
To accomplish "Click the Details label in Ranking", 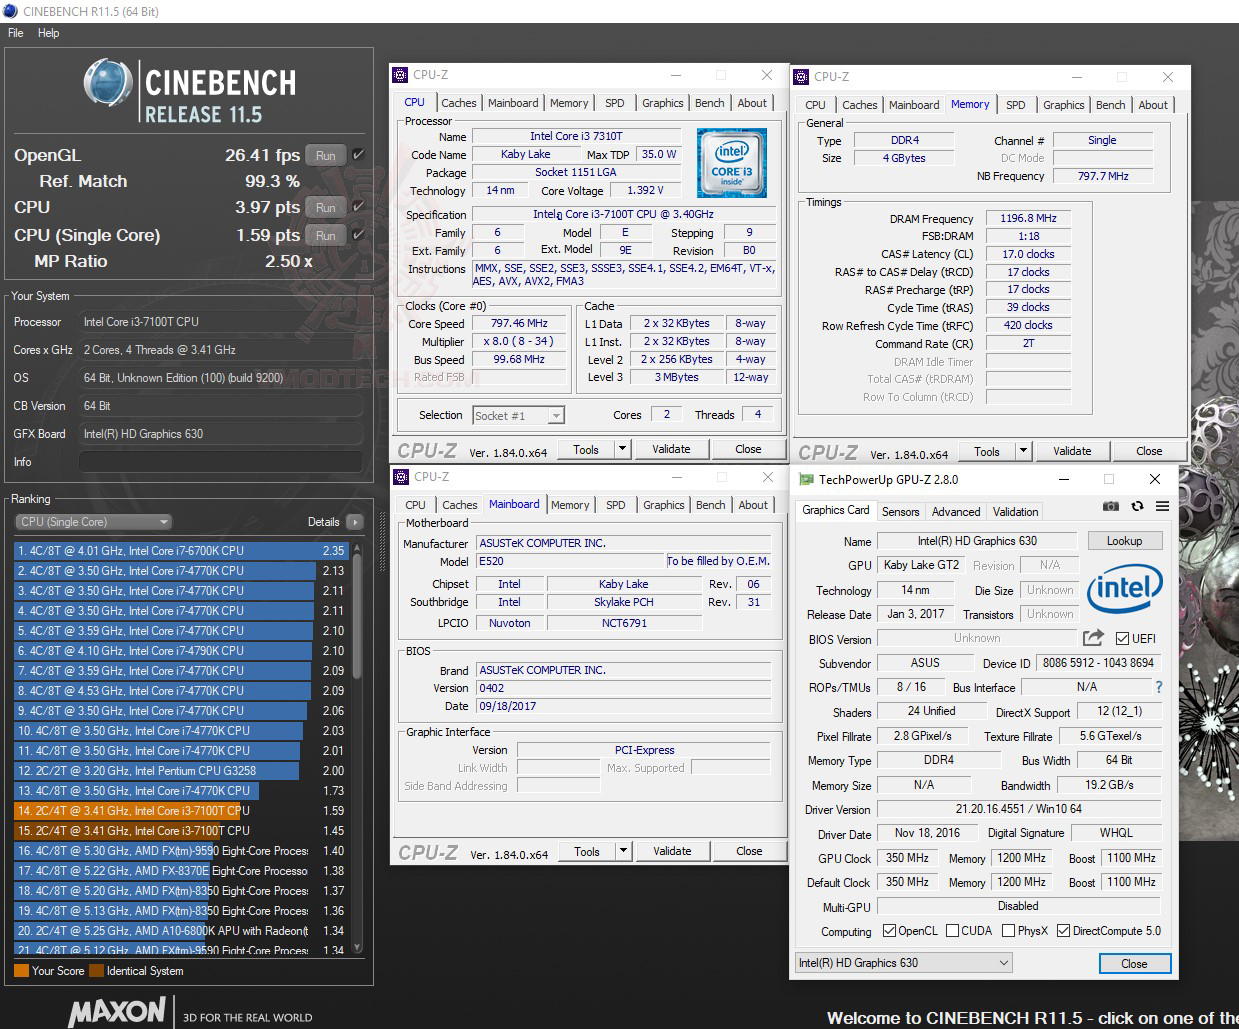I will pos(323,522).
